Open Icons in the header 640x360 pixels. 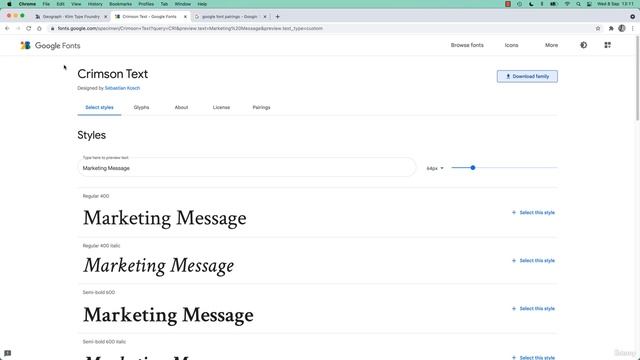click(511, 45)
